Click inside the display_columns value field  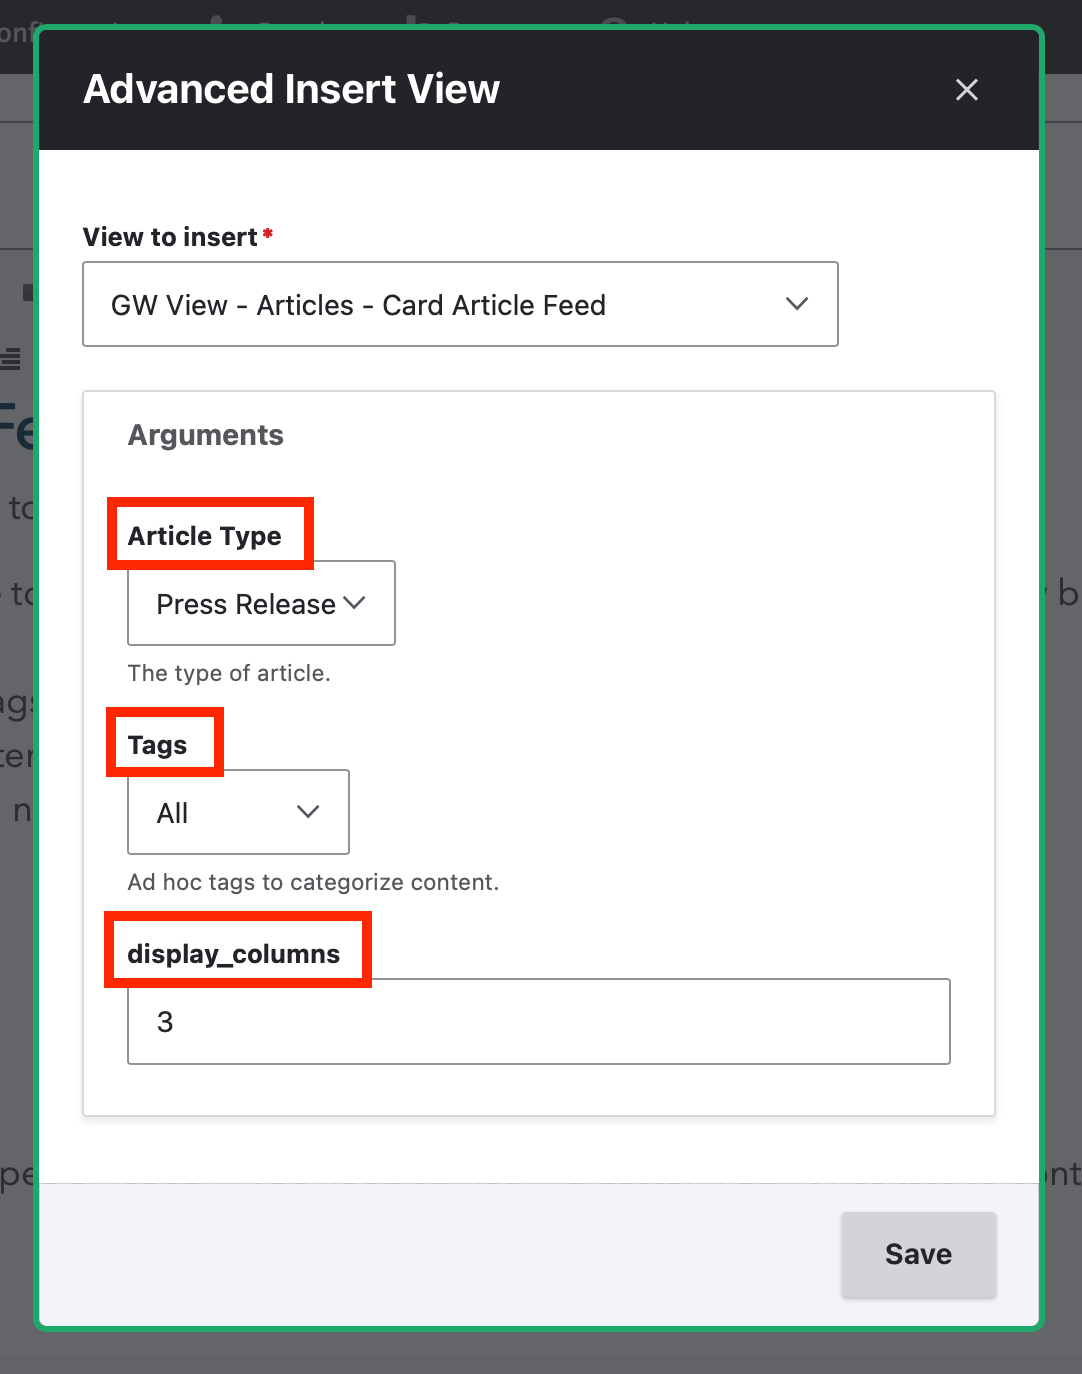coord(538,1021)
